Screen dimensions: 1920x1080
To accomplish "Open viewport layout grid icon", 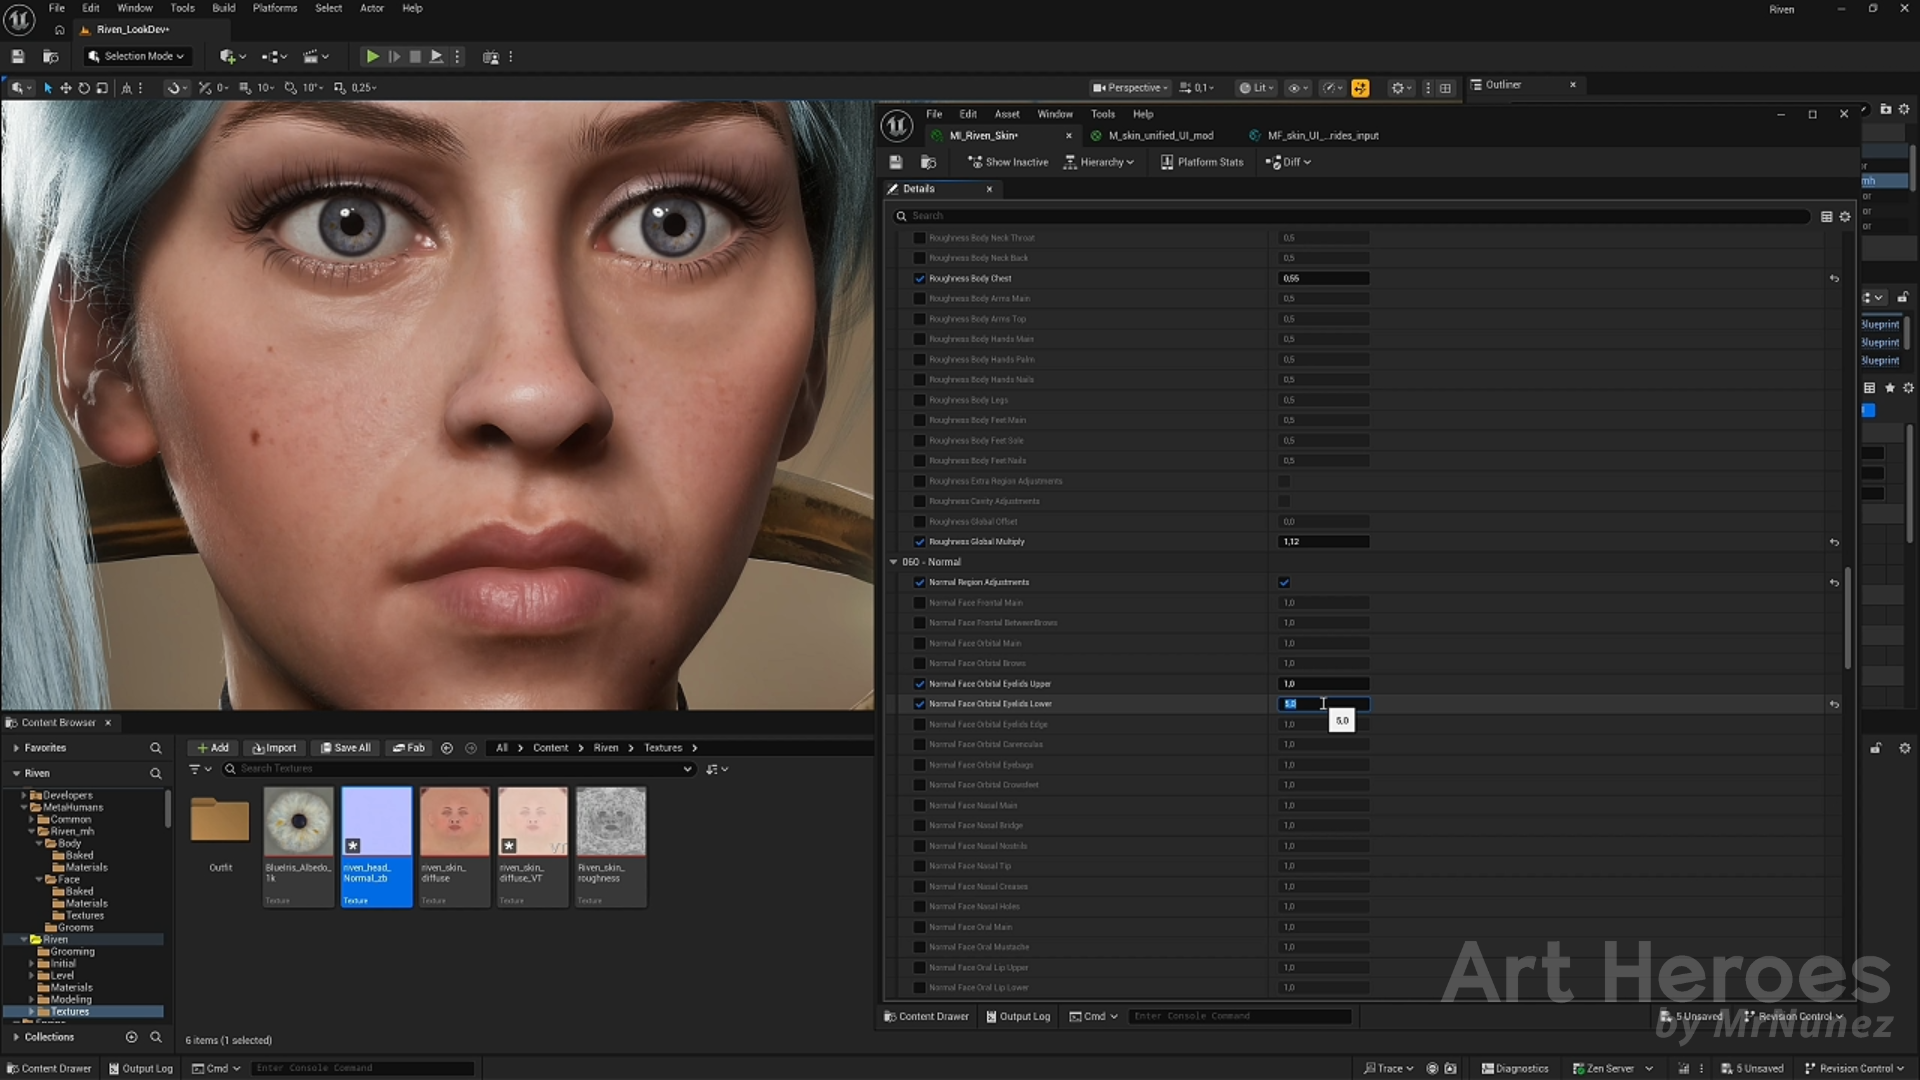I will point(1445,88).
